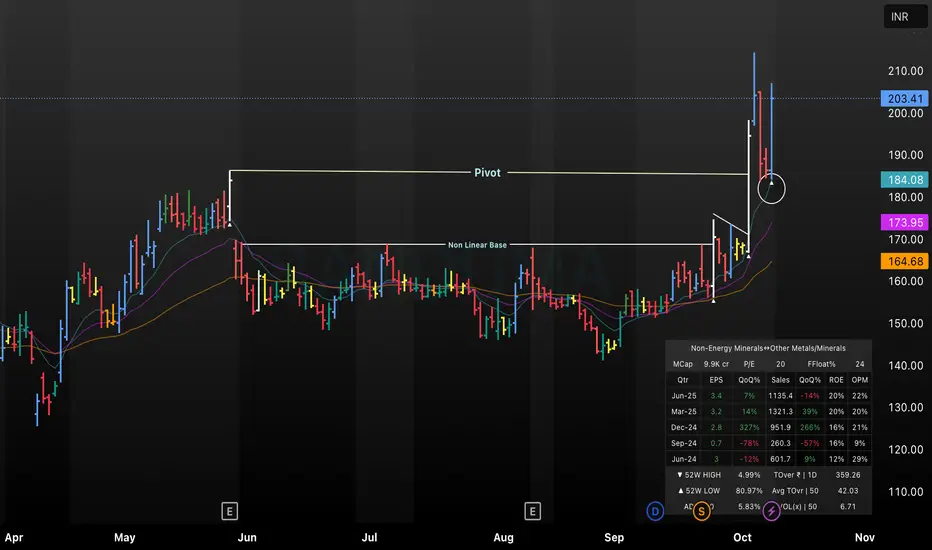This screenshot has width=932, height=550.
Task: Click the 52W LOW label
Action: click(x=698, y=491)
